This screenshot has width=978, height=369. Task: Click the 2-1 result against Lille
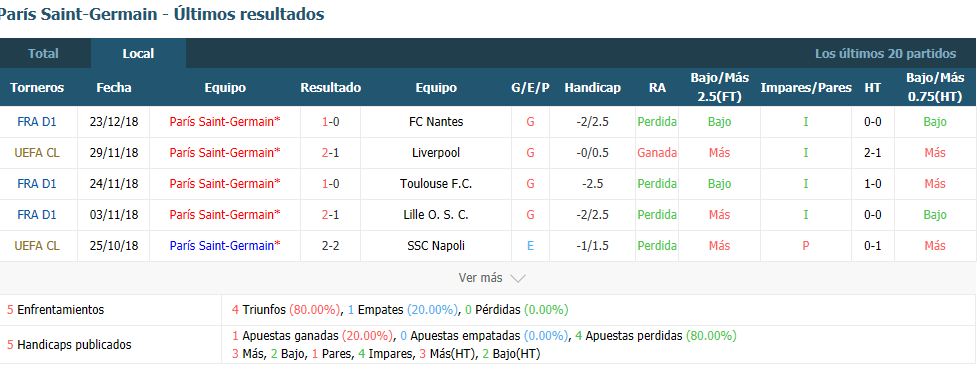(331, 215)
